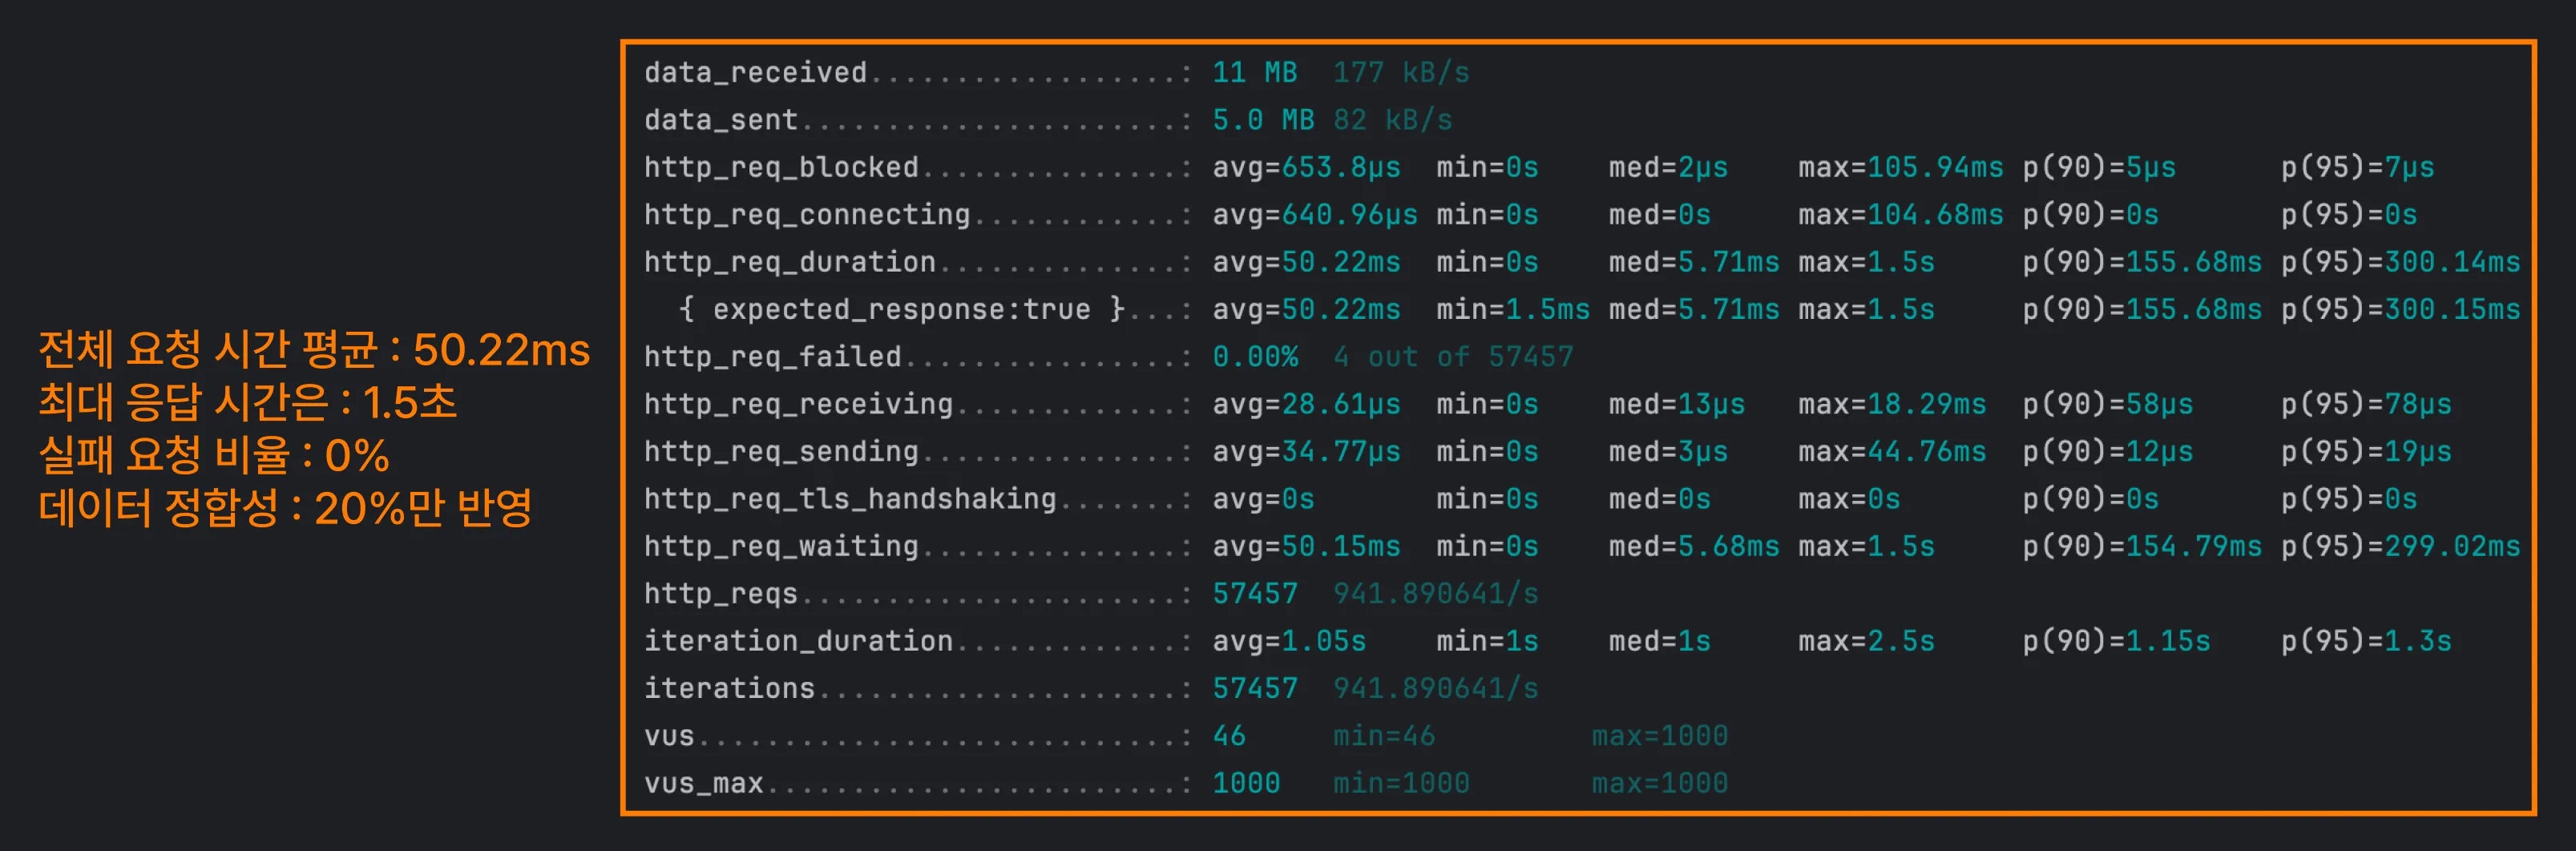Screen dimensions: 2576x851
Task: Click the data_sent value 5.0 MB
Action: (1263, 120)
